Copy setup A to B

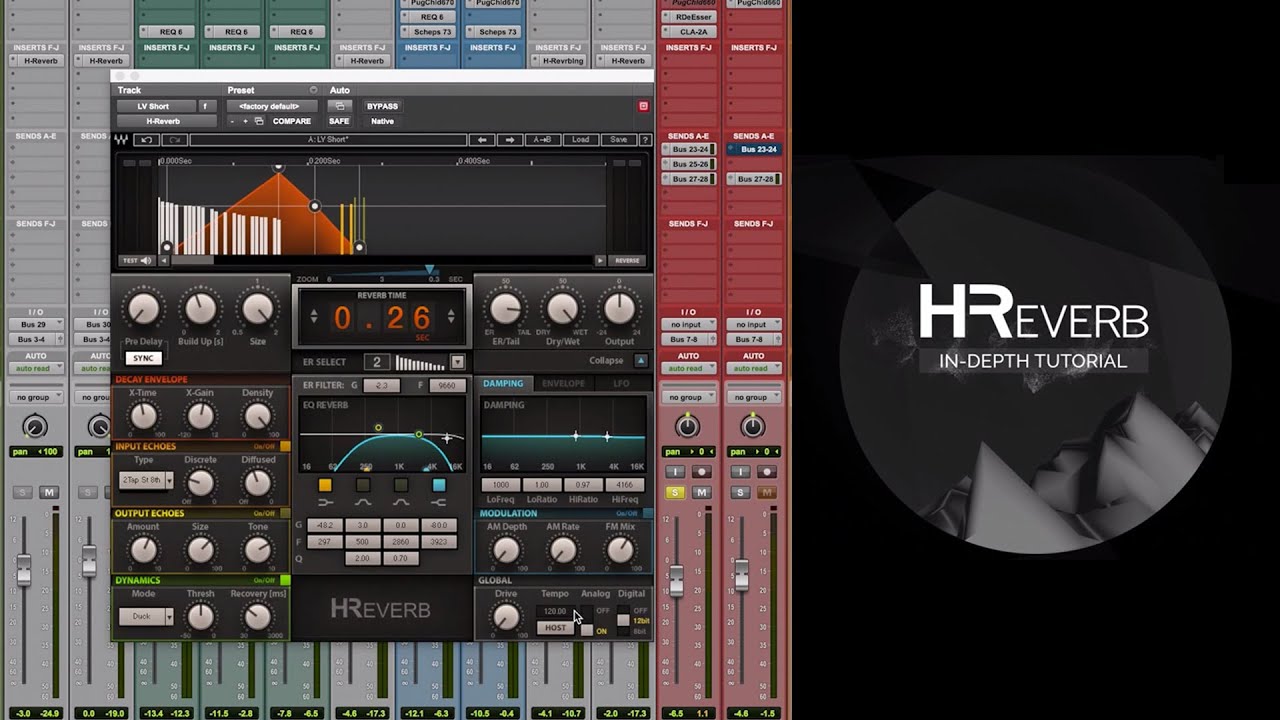tap(542, 140)
